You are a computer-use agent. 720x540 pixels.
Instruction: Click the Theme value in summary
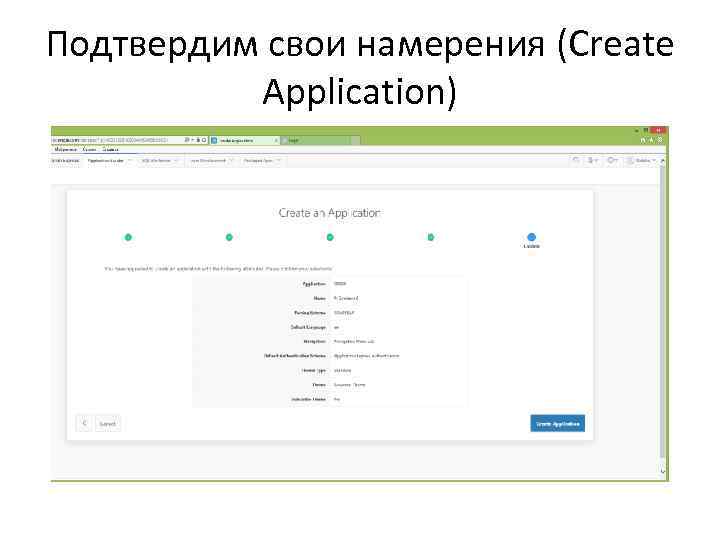coord(349,385)
